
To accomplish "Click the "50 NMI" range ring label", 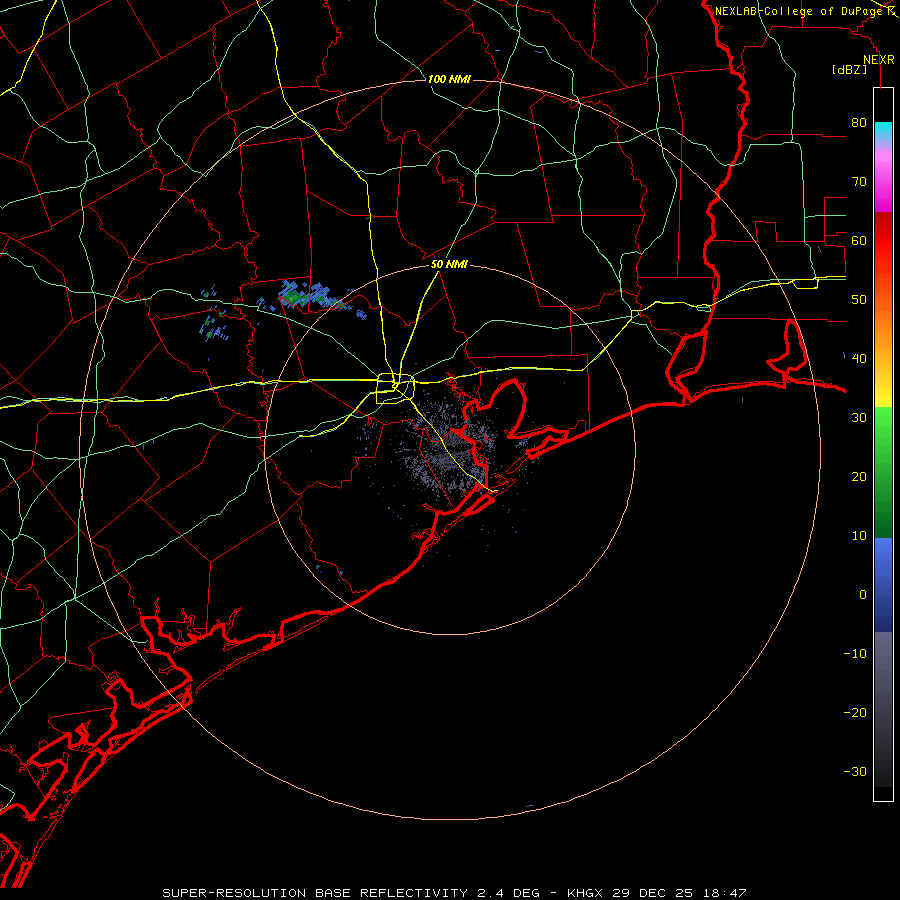I will 449,265.
